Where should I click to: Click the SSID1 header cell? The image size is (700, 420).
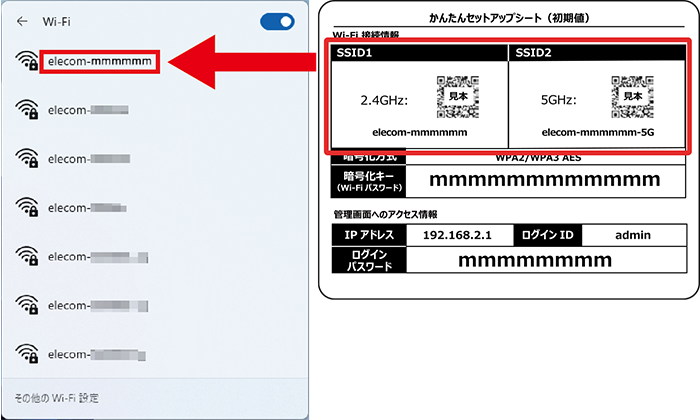coord(420,53)
